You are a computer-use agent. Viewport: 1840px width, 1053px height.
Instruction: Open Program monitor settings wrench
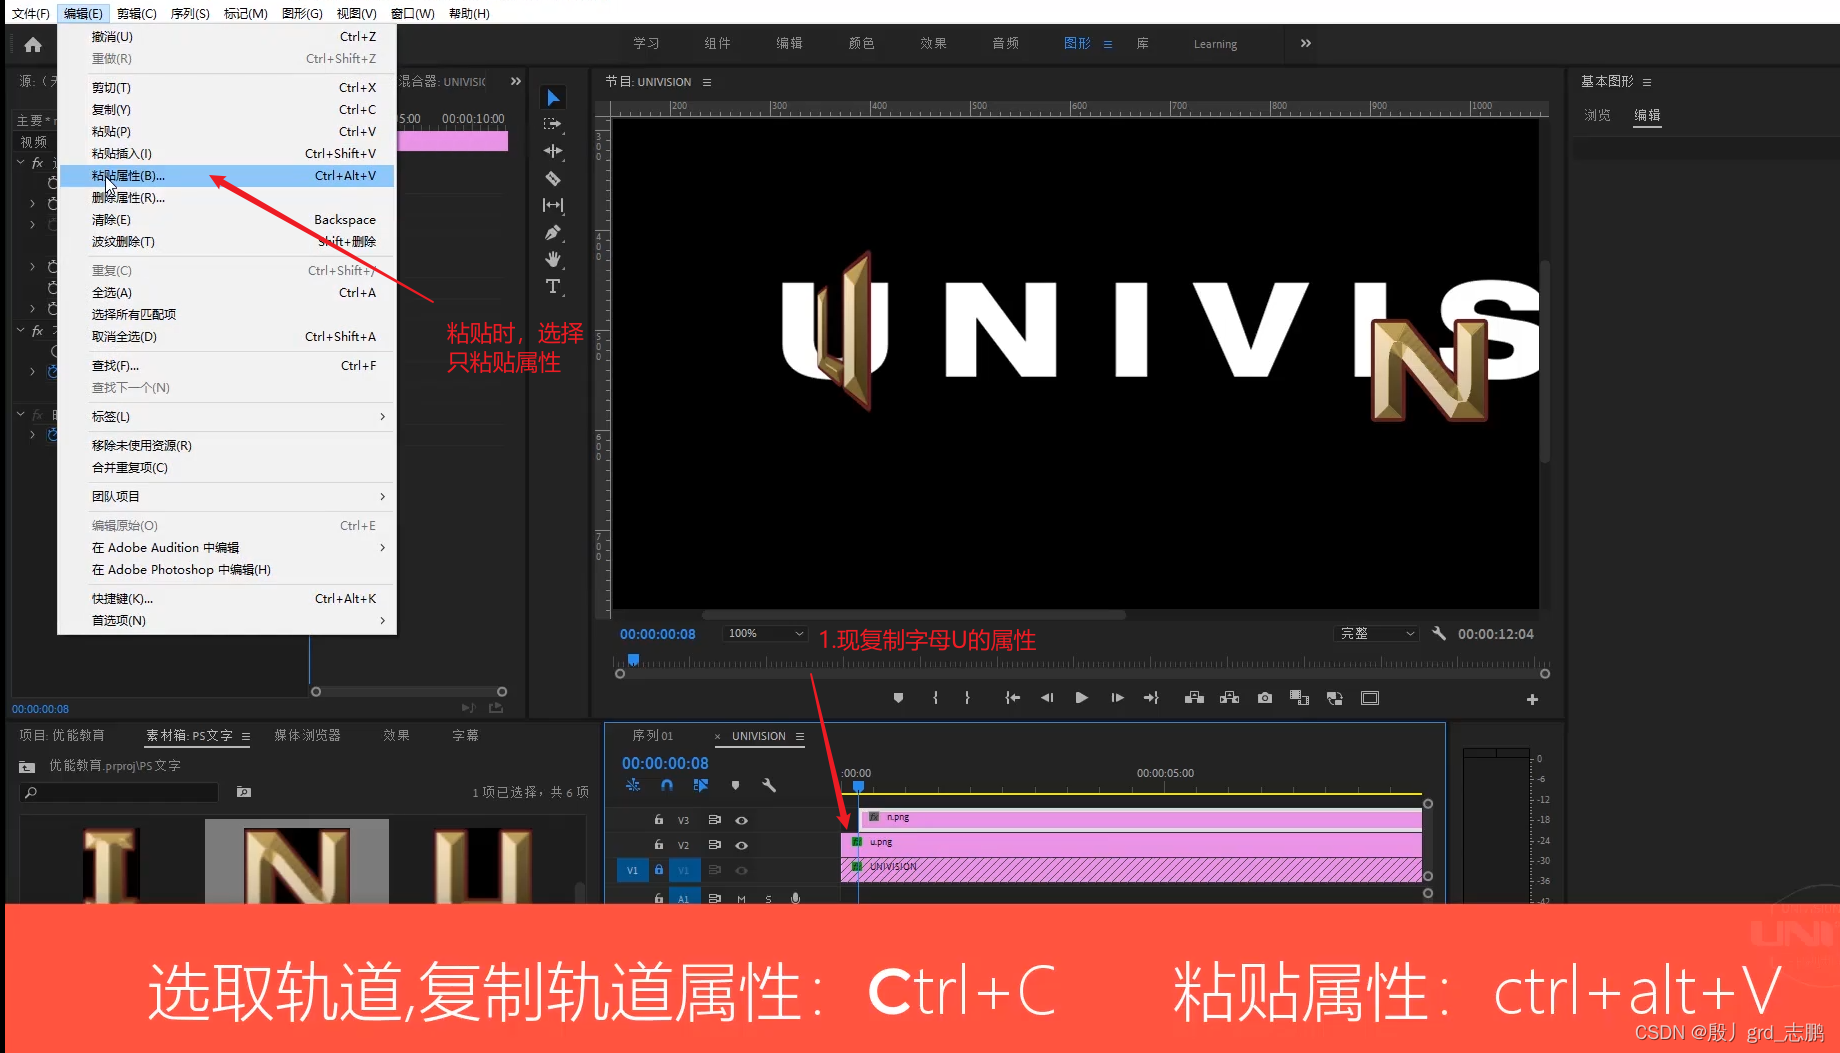(x=1438, y=633)
